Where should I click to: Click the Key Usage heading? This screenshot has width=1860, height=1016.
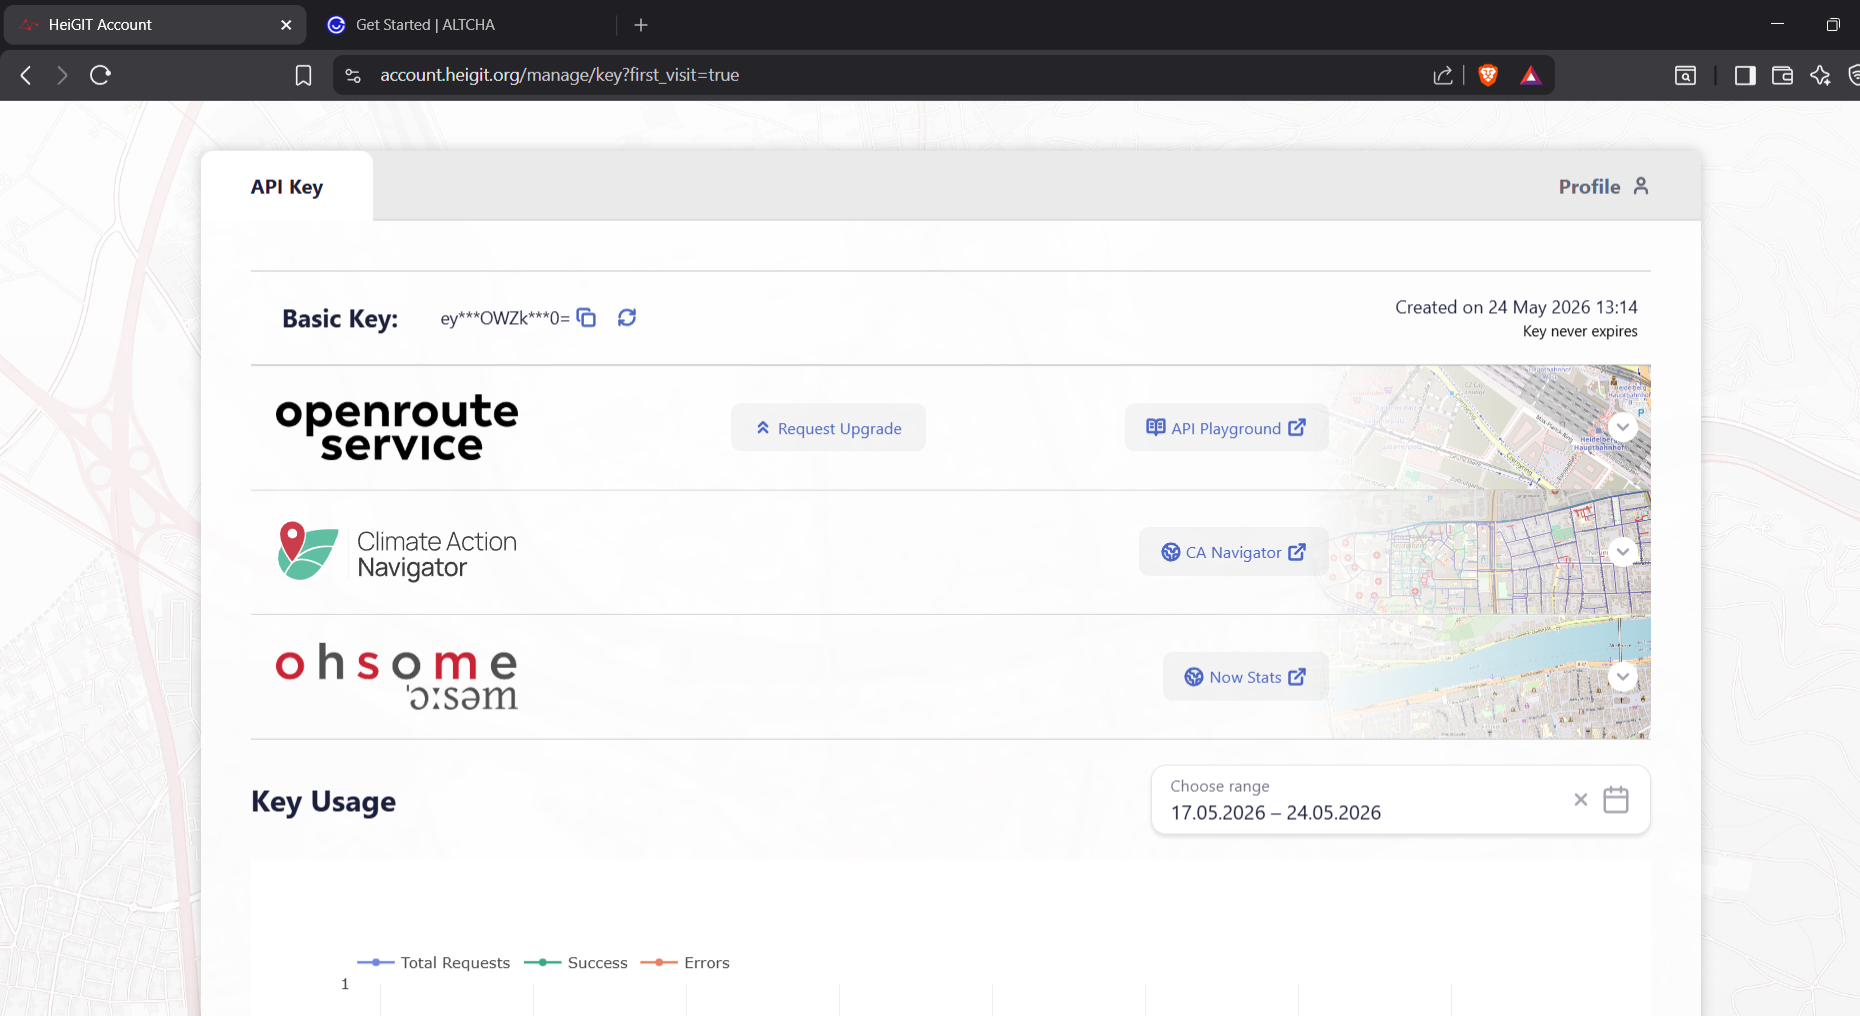pyautogui.click(x=323, y=802)
